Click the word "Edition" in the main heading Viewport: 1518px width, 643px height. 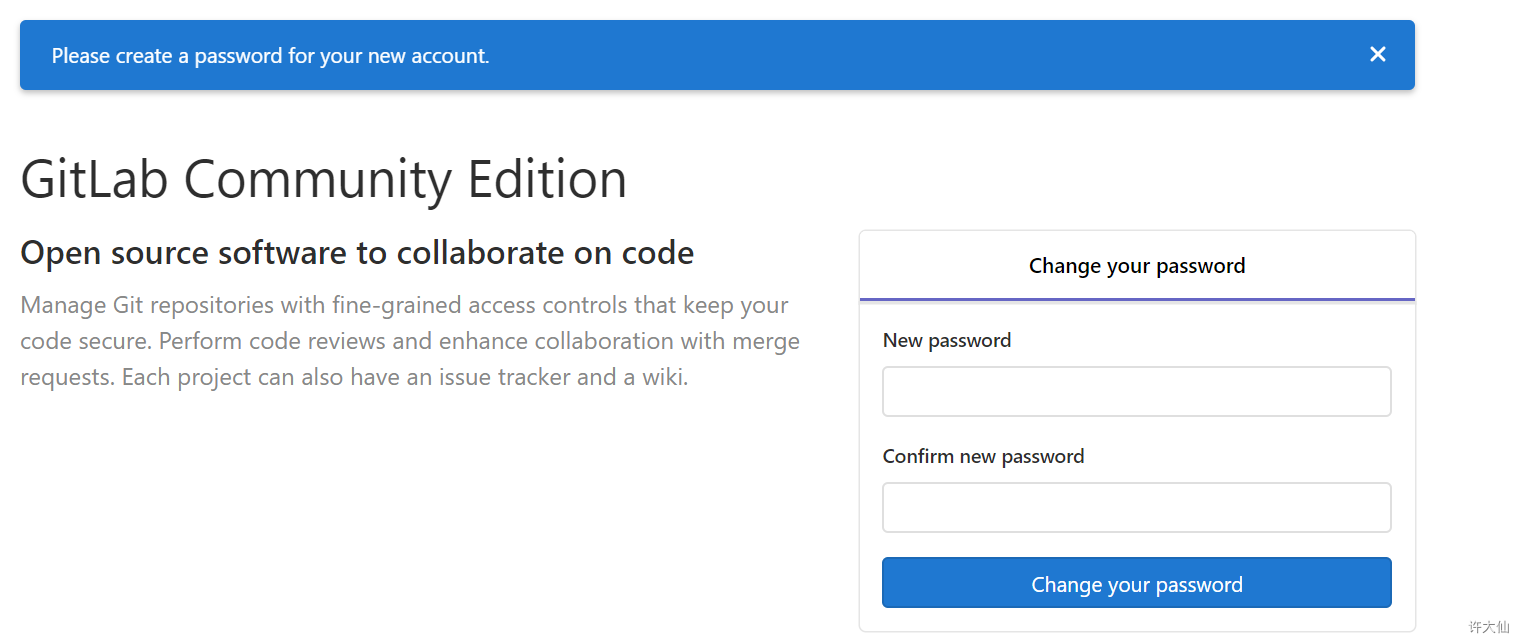tap(547, 180)
